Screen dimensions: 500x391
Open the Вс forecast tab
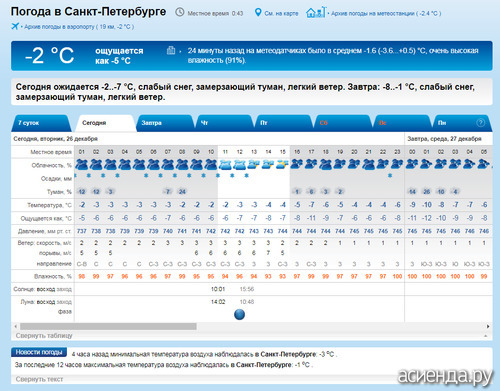point(401,123)
